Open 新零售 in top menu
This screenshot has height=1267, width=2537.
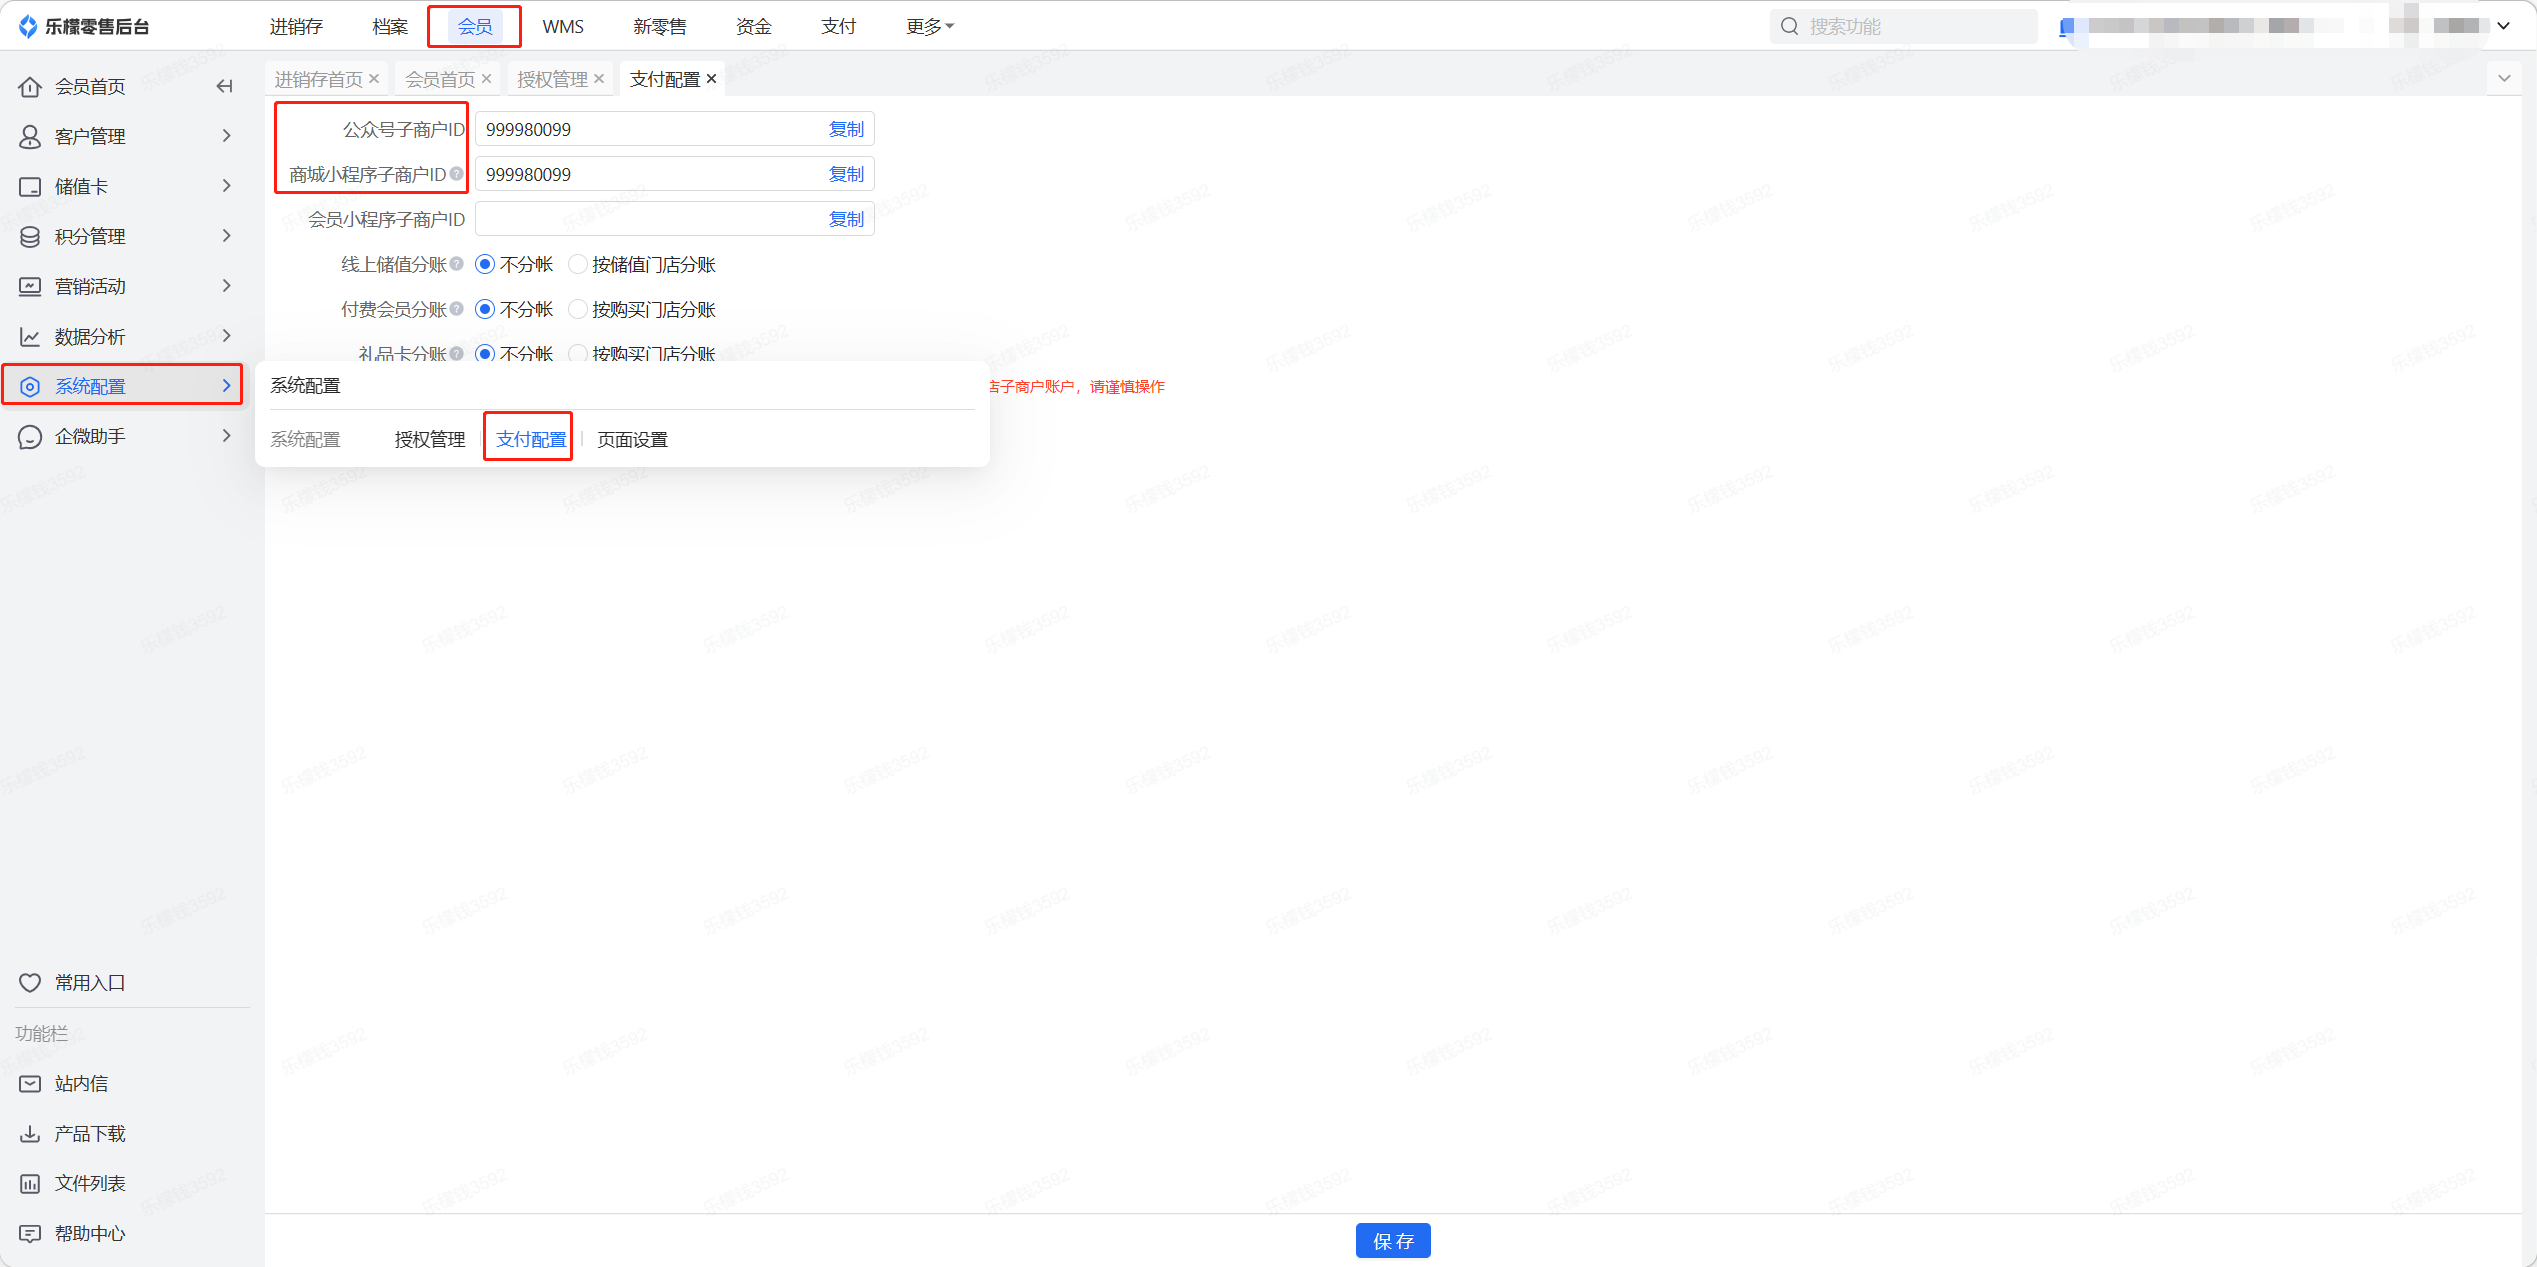tap(660, 27)
